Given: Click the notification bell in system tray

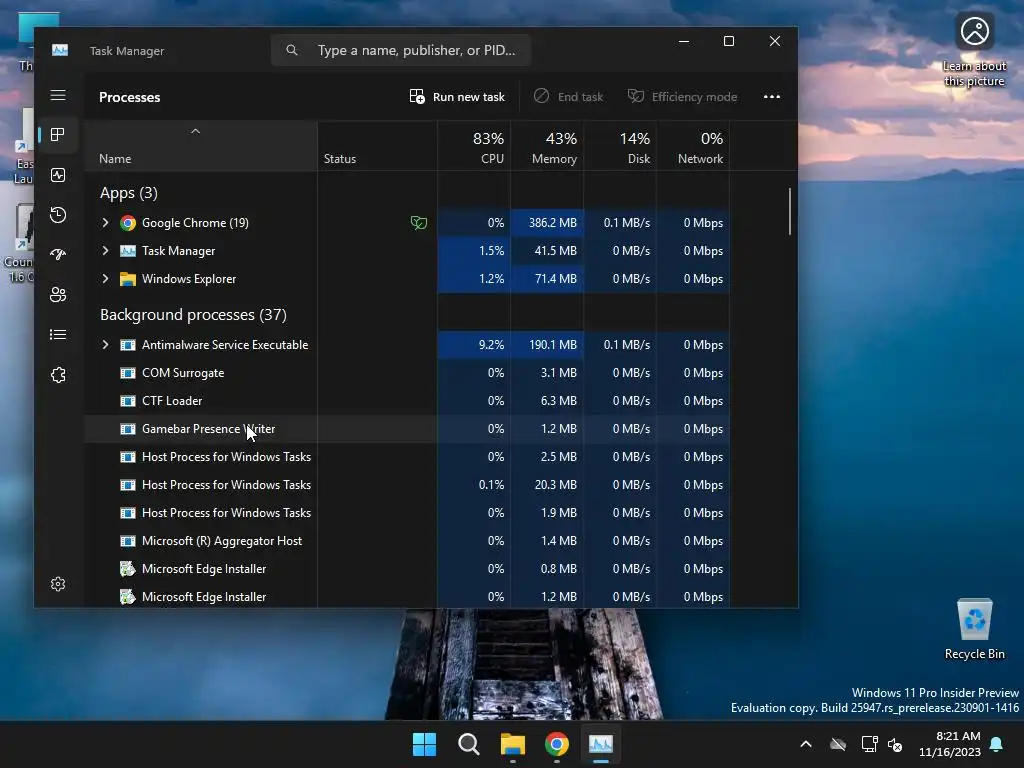Looking at the screenshot, I should [x=997, y=744].
